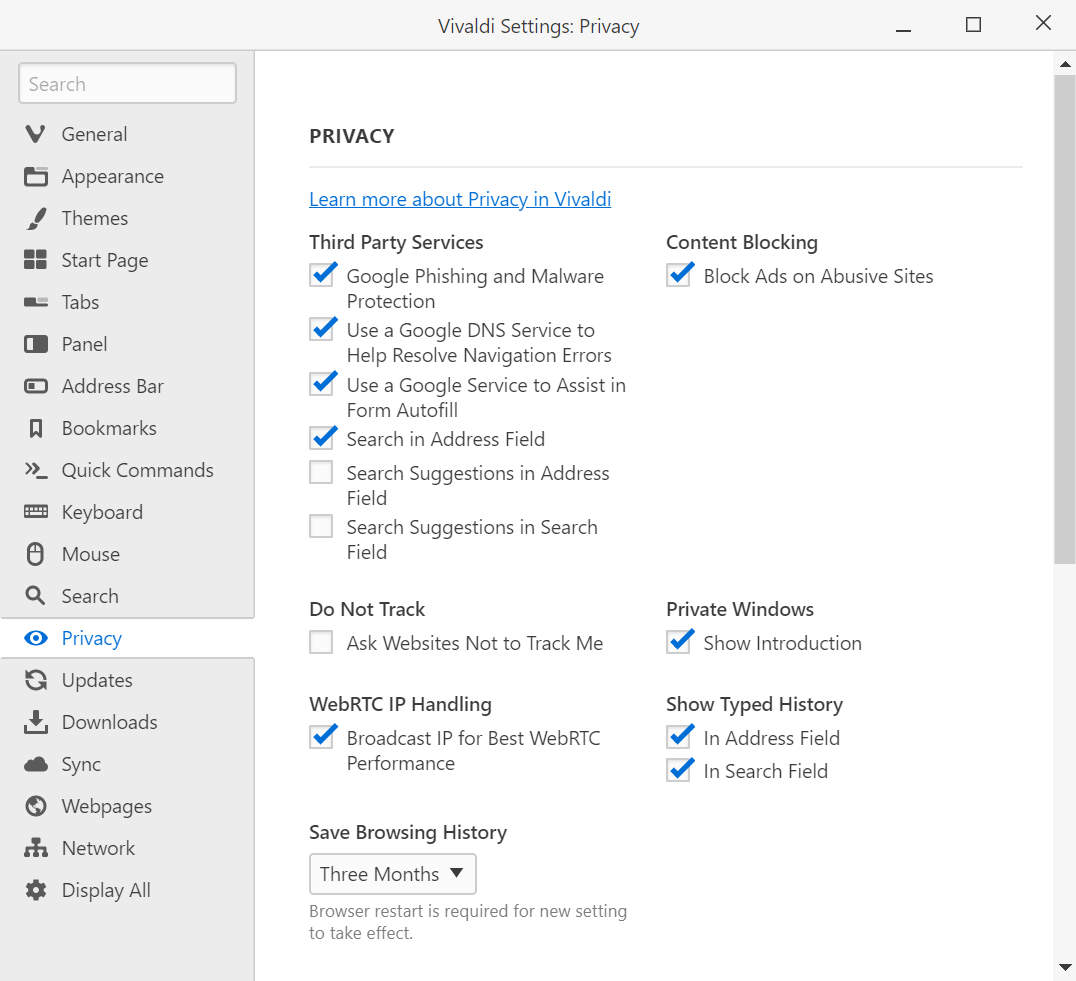
Task: Click the Mouse icon in sidebar
Action: click(x=36, y=554)
